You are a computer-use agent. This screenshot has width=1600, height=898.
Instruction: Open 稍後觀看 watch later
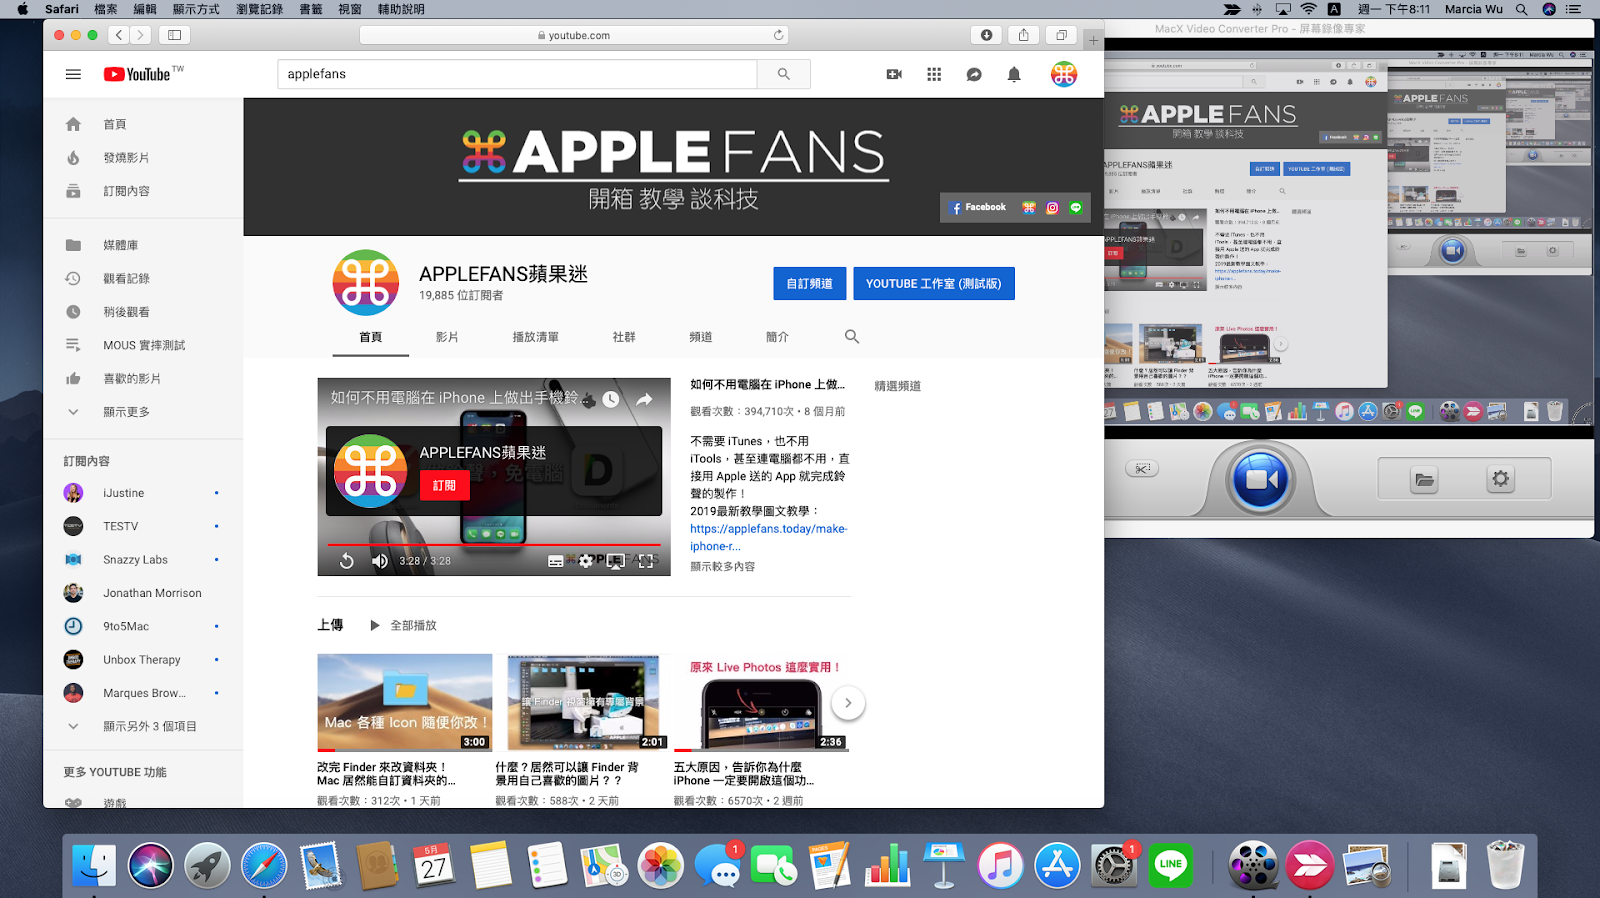(x=143, y=312)
